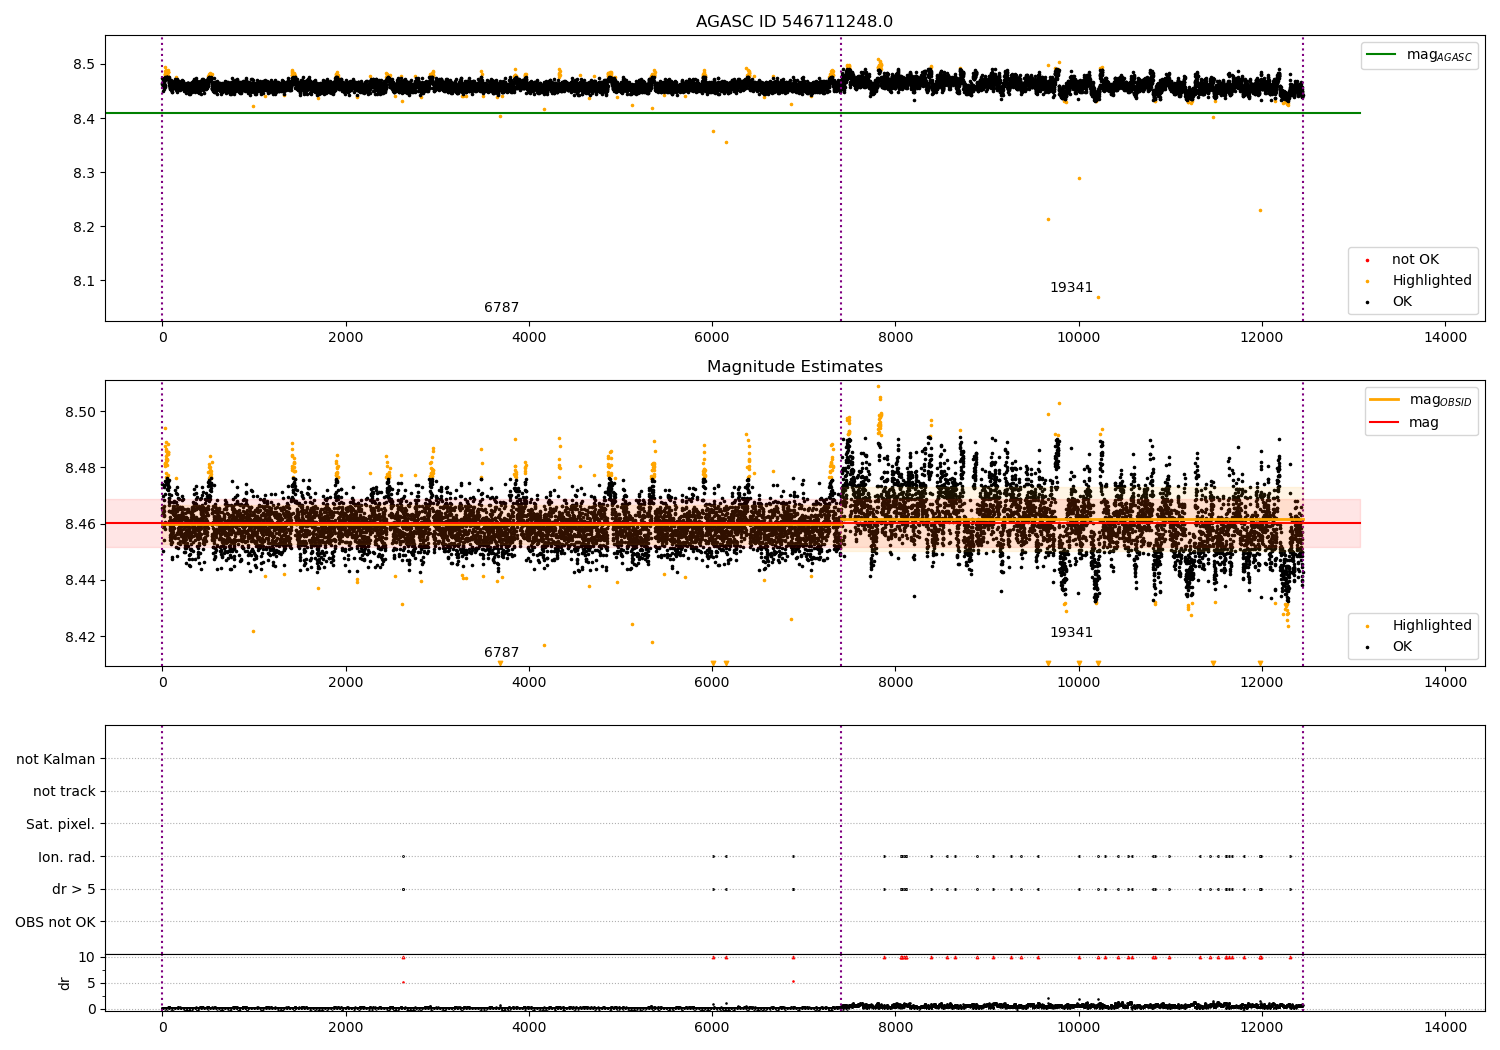1500x1050 pixels.
Task: Click the '8.50' y-axis tick label
Action: tap(79, 412)
